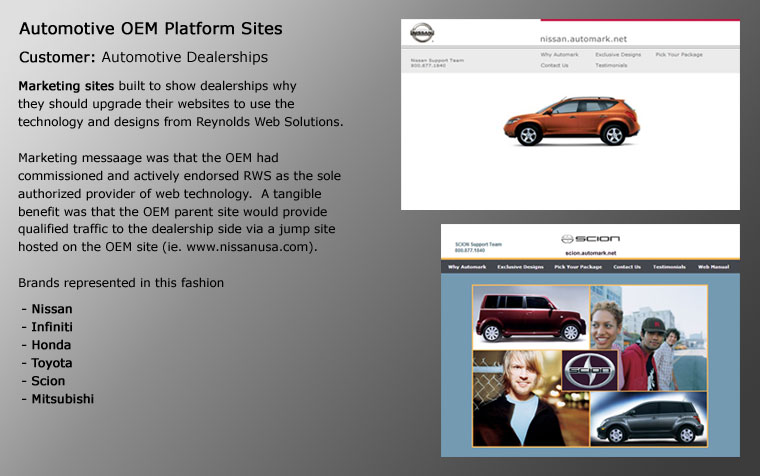Click the nissan.automark.net address text
Image resolution: width=760 pixels, height=476 pixels.
pos(583,39)
